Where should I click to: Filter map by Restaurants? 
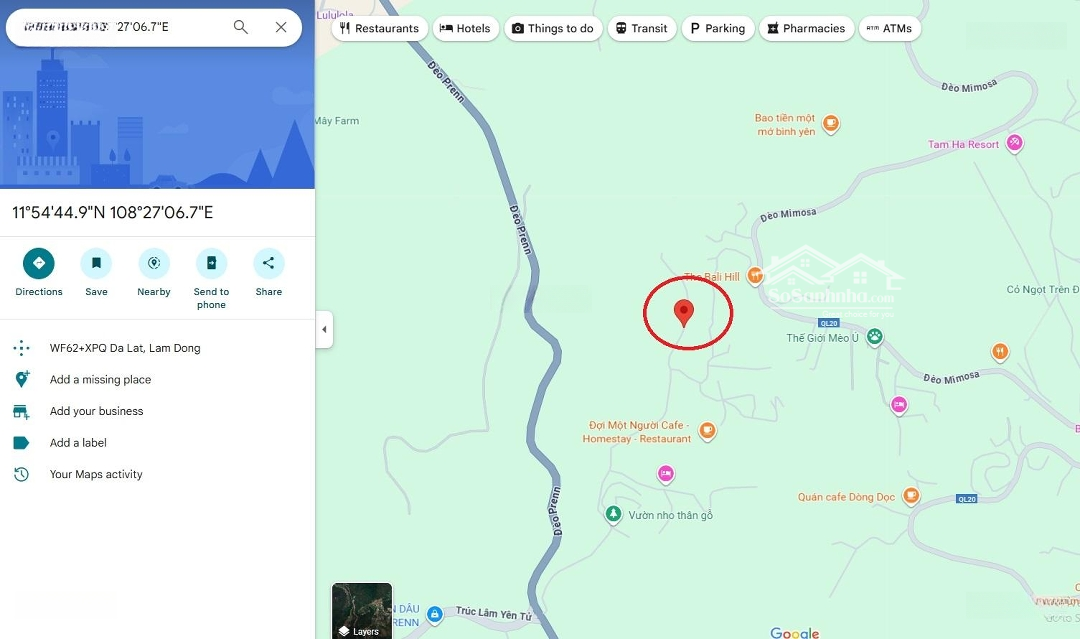click(x=380, y=28)
